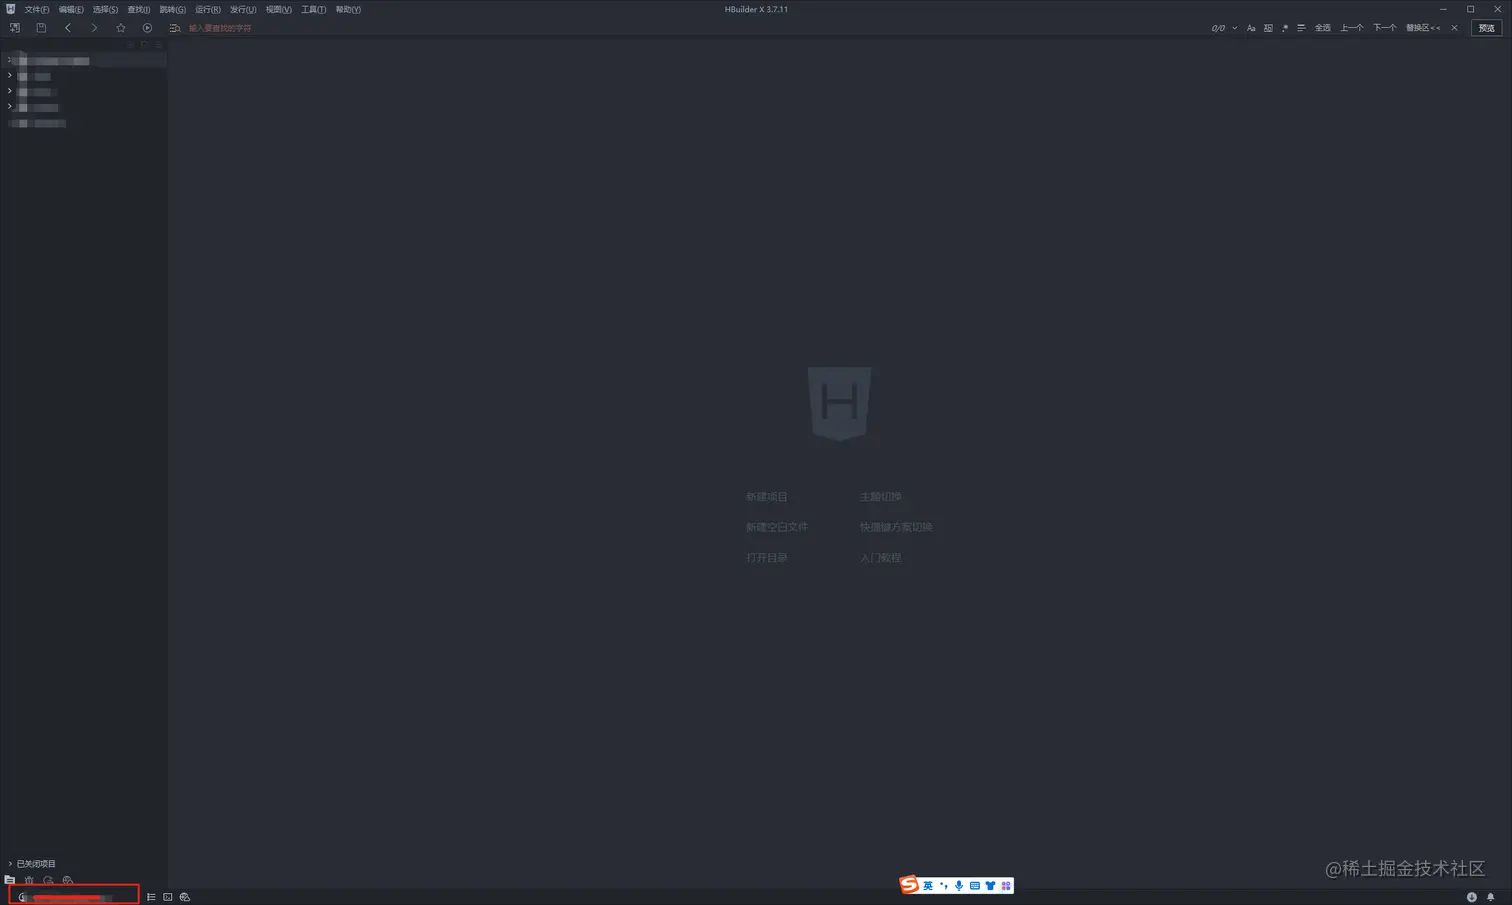The width and height of the screenshot is (1512, 905).
Task: Click the new file toolbar icon
Action: 15,28
